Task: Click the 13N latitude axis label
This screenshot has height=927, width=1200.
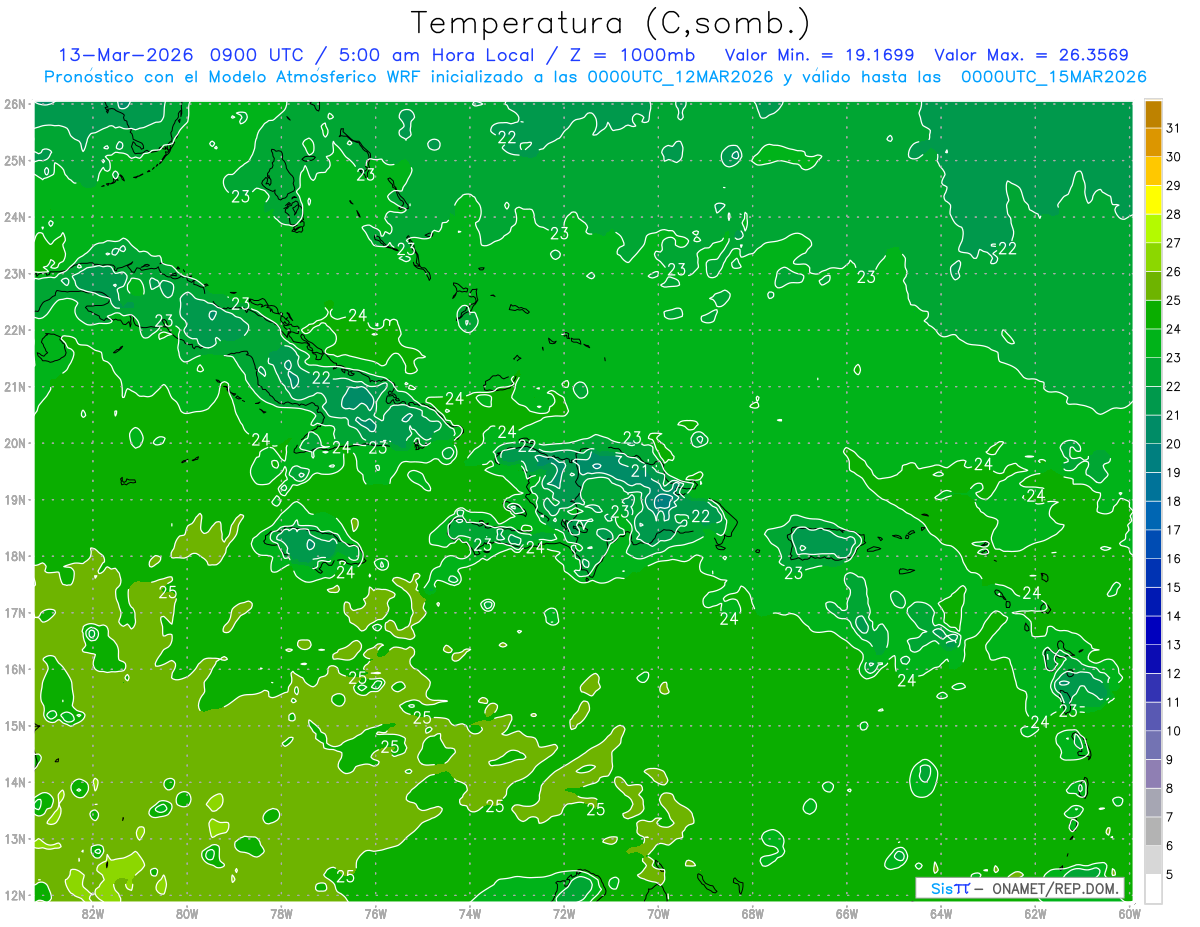Action: [14, 839]
